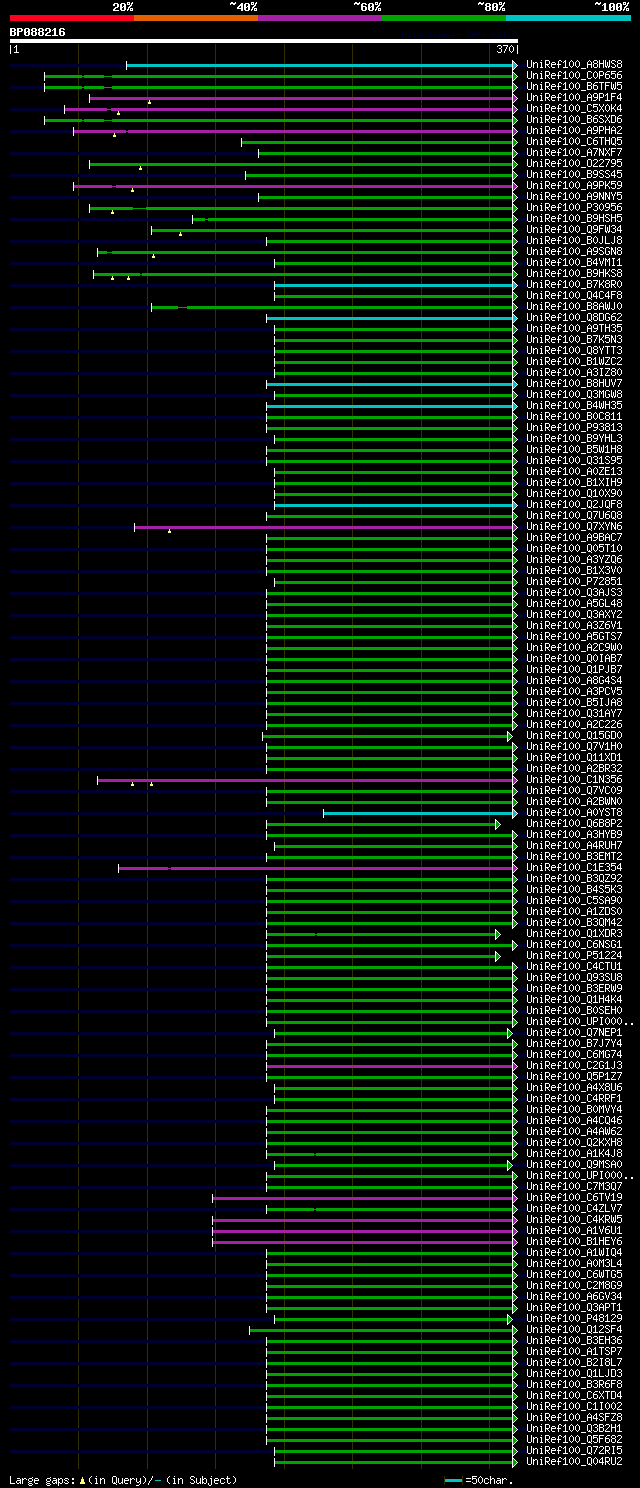Select the label UniRef100_C6TV19

[574, 1198]
